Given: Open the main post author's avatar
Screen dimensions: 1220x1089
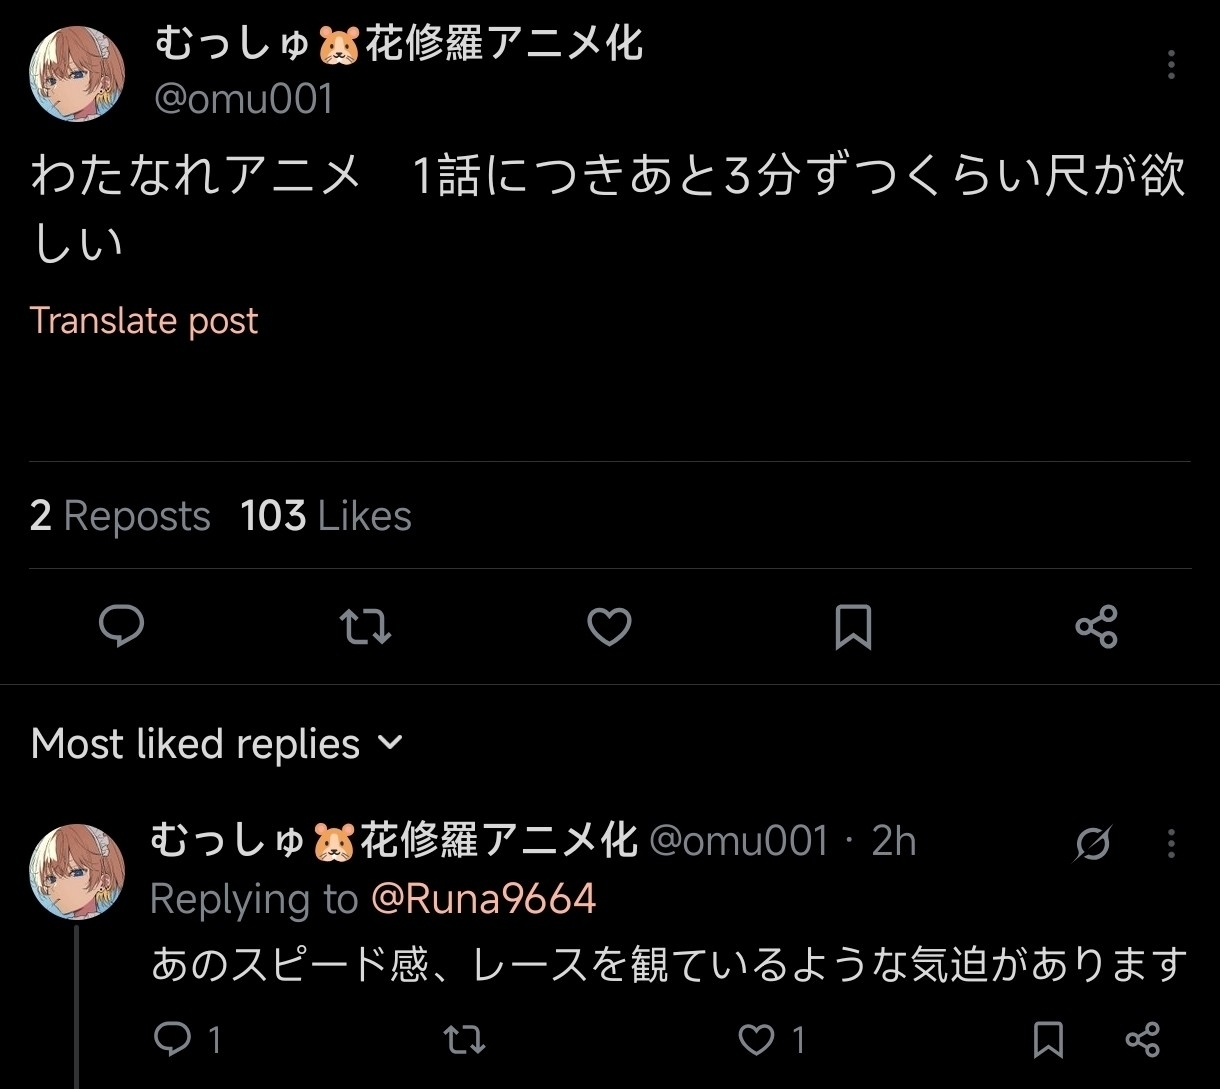Looking at the screenshot, I should tap(78, 73).
